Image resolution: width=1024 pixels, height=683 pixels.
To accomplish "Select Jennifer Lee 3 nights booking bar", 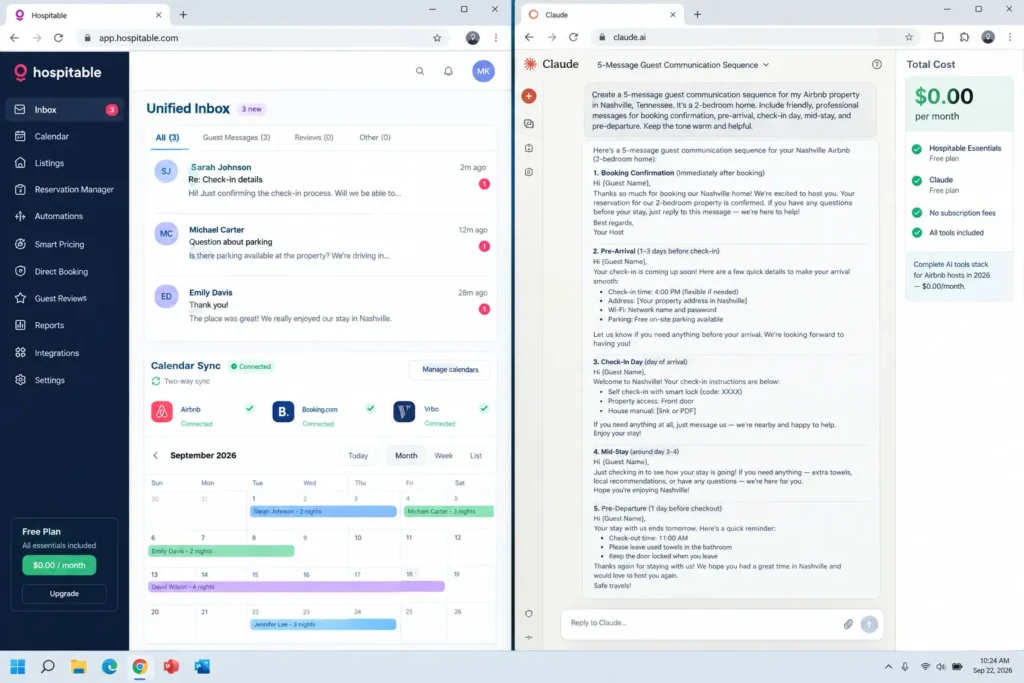I will tap(323, 624).
